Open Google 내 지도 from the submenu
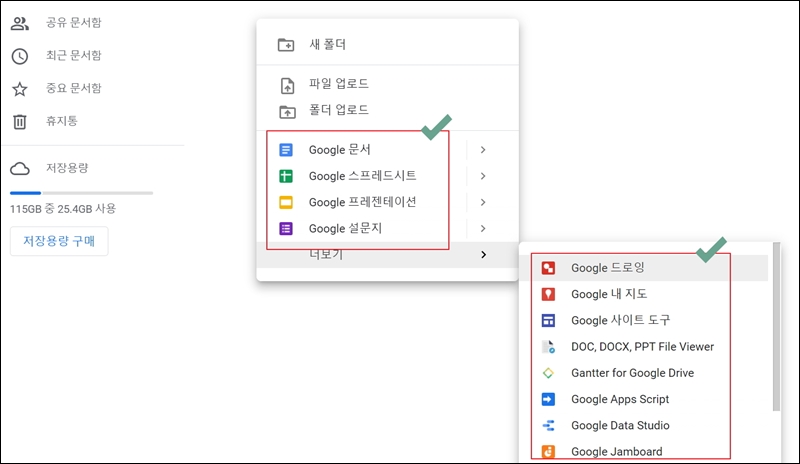Viewport: 800px width, 464px height. (644, 294)
